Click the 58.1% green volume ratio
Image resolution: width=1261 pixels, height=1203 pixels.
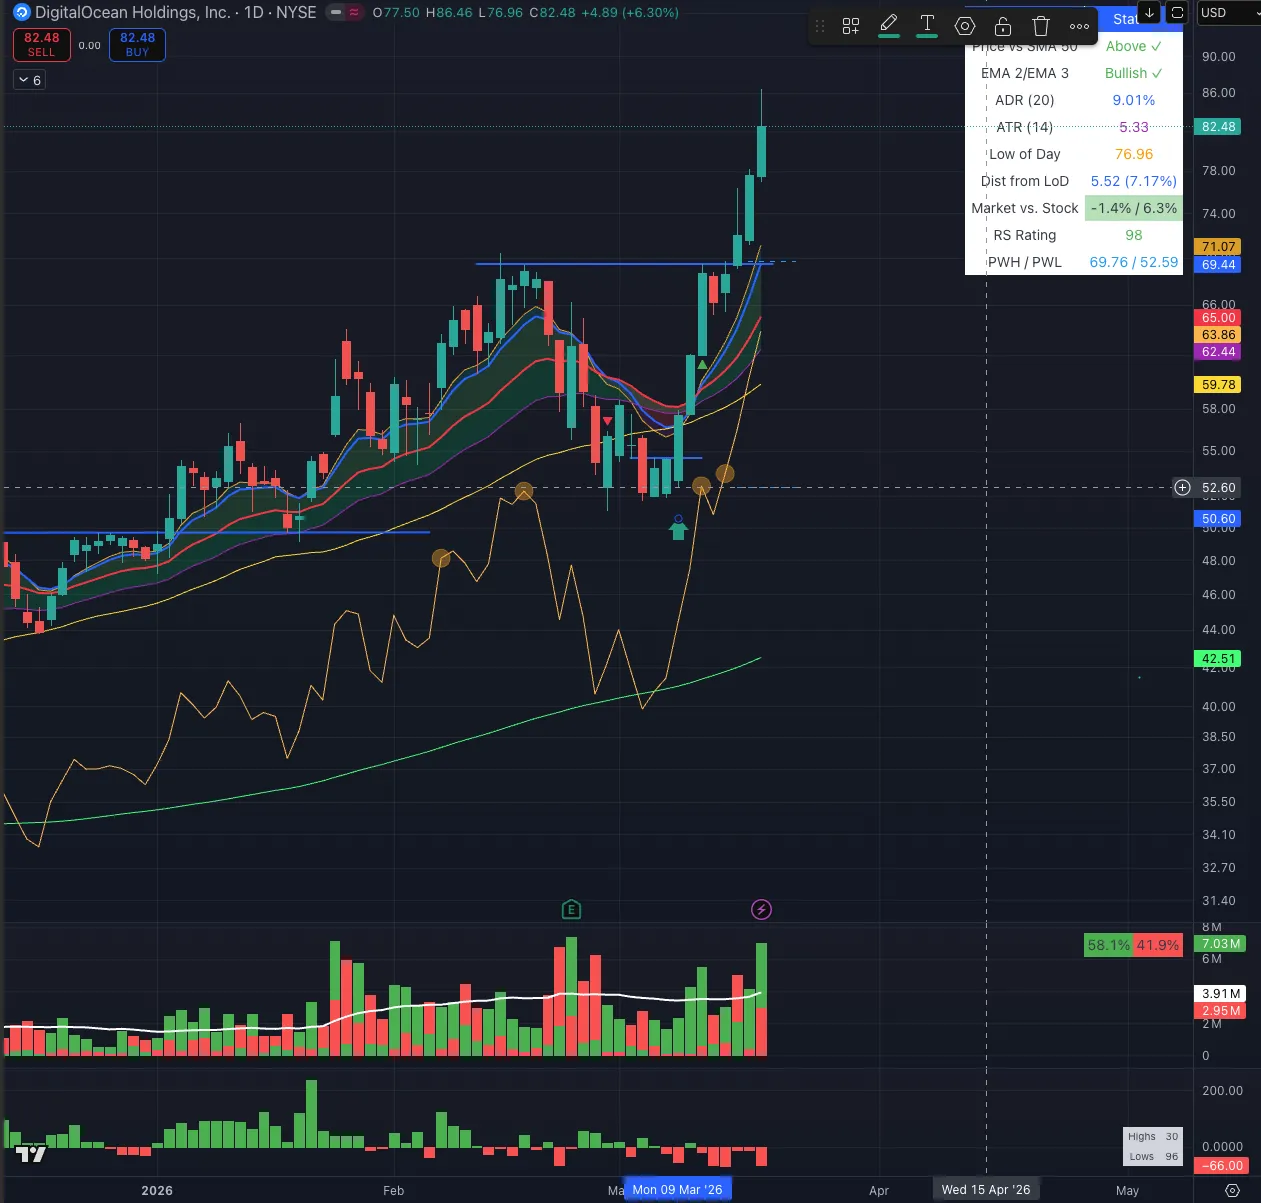click(1108, 945)
